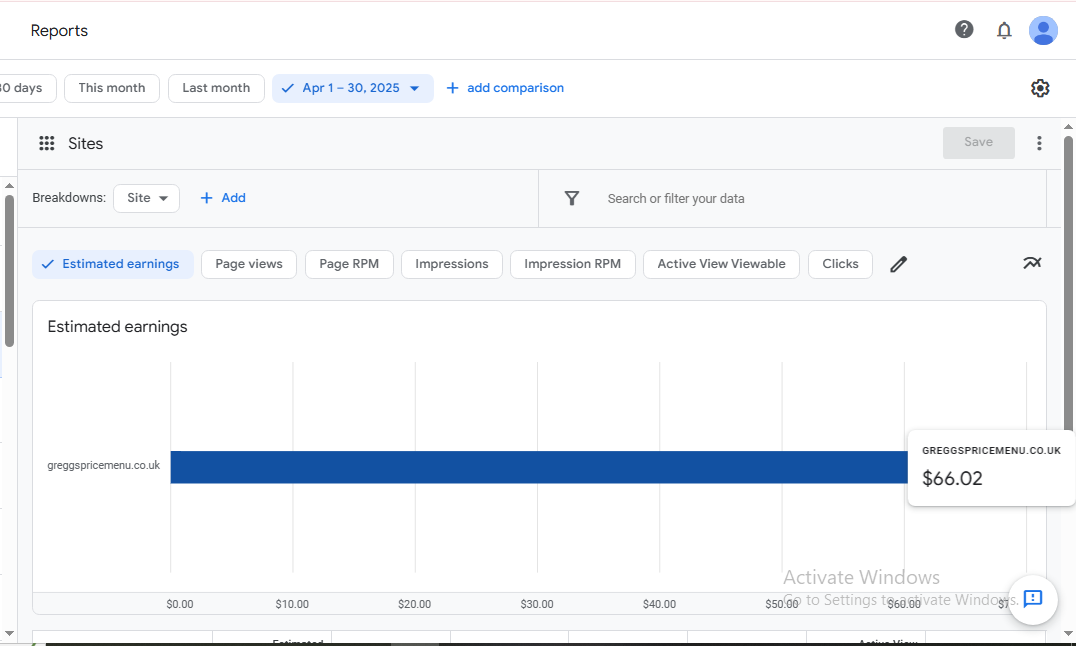Click the $10.00 axis label
Image resolution: width=1076 pixels, height=646 pixels.
[292, 604]
